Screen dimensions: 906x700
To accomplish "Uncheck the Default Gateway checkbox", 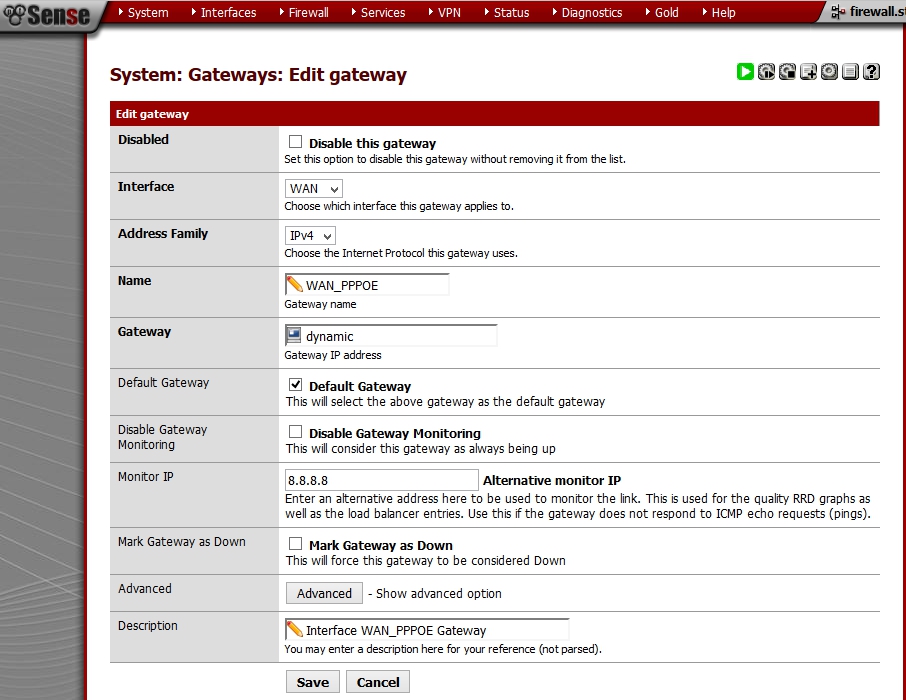I will point(295,385).
